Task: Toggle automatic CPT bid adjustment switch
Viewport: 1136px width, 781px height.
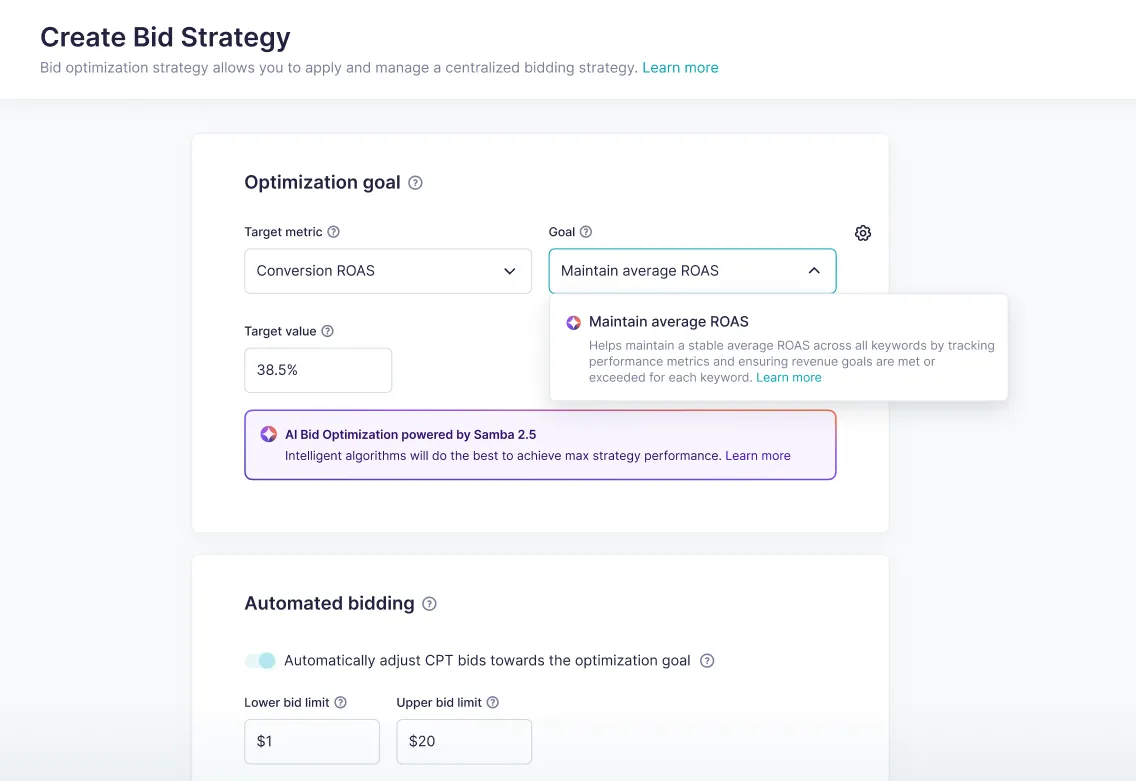Action: click(x=260, y=660)
